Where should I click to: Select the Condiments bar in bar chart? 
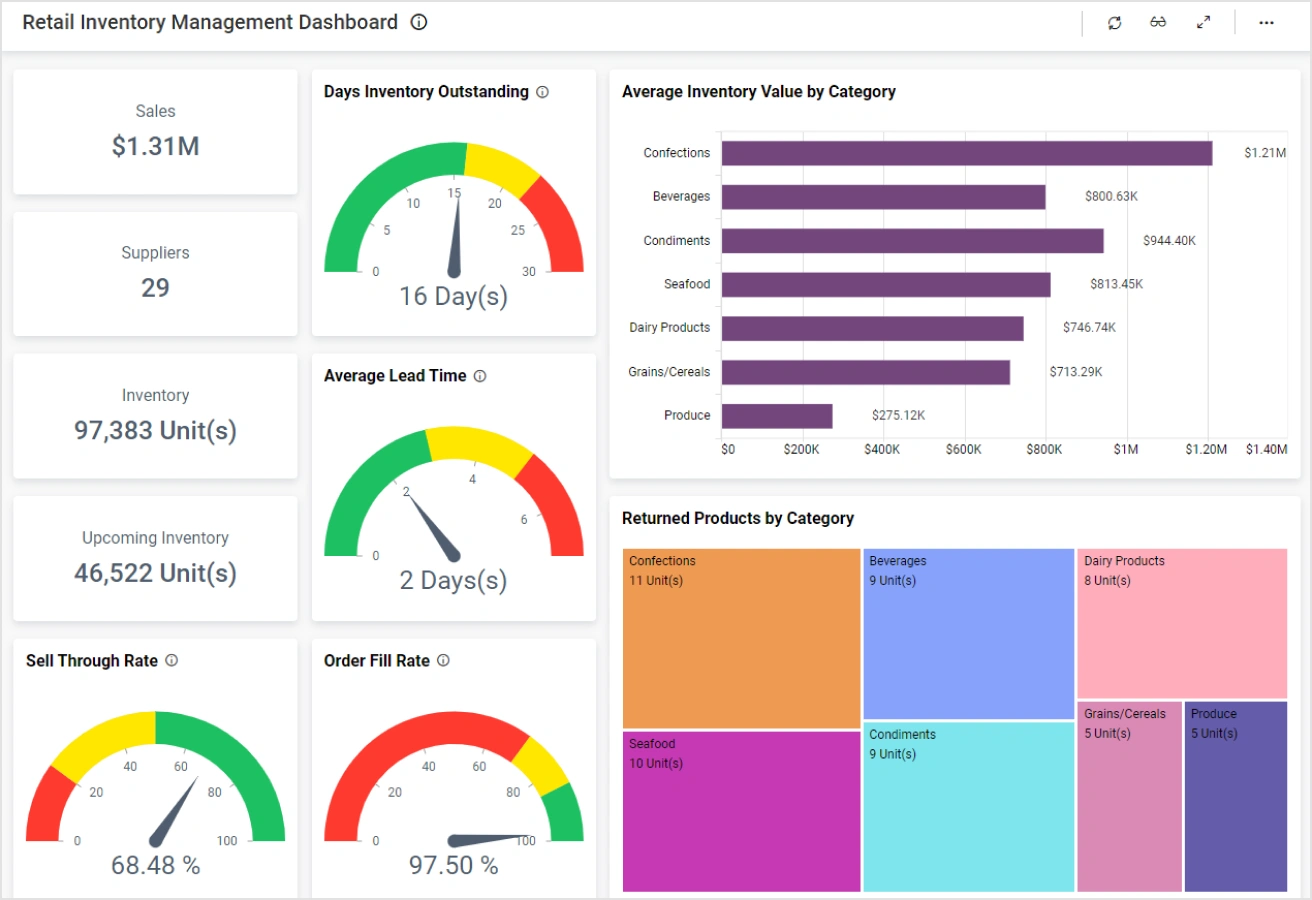(x=912, y=241)
